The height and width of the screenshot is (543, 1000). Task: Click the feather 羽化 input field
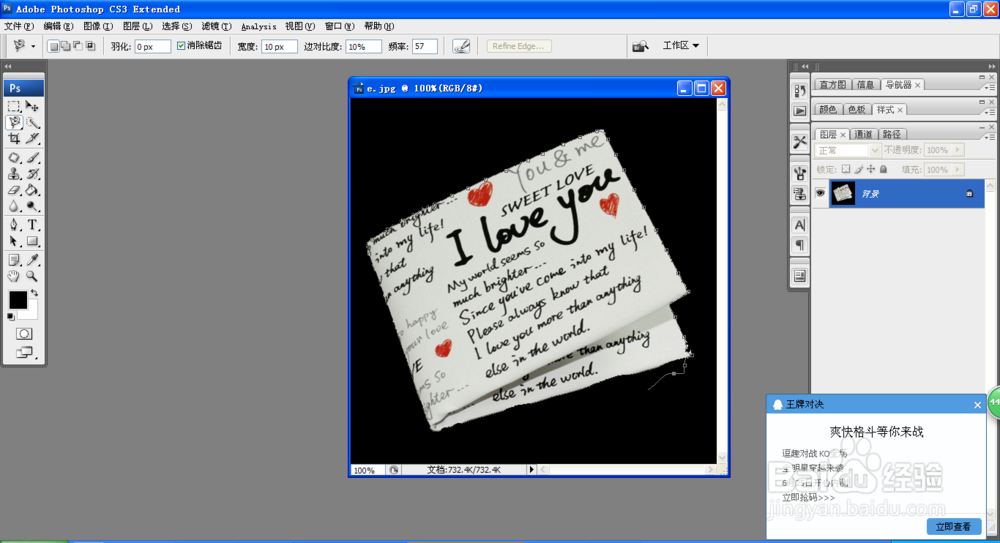coord(152,46)
